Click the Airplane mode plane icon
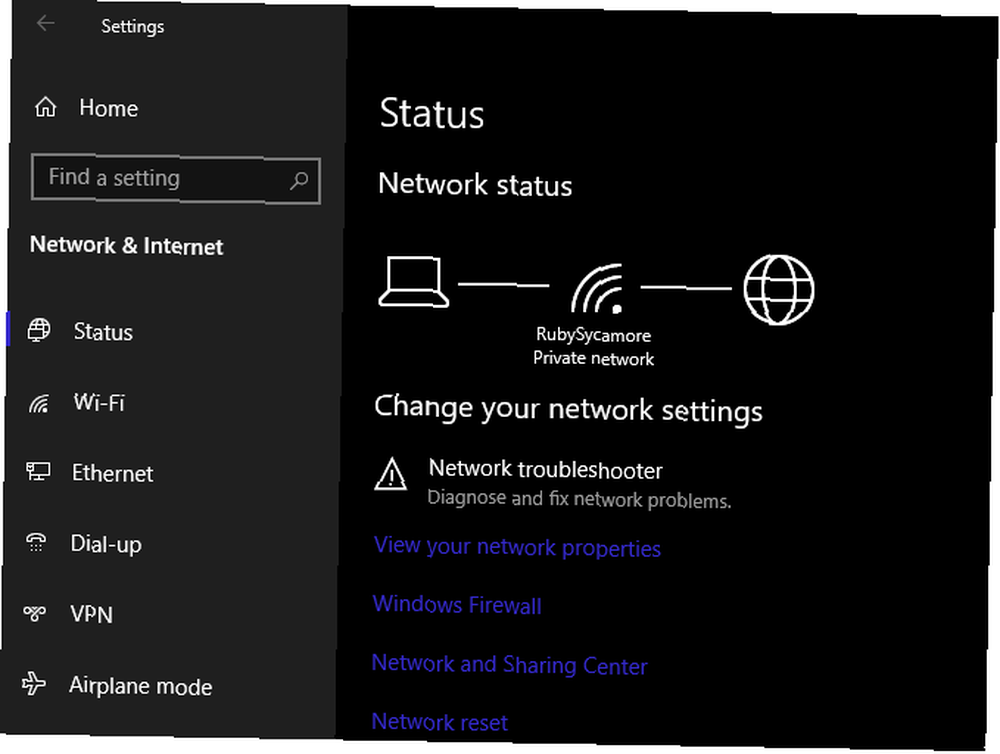The image size is (1000, 754). [33, 683]
